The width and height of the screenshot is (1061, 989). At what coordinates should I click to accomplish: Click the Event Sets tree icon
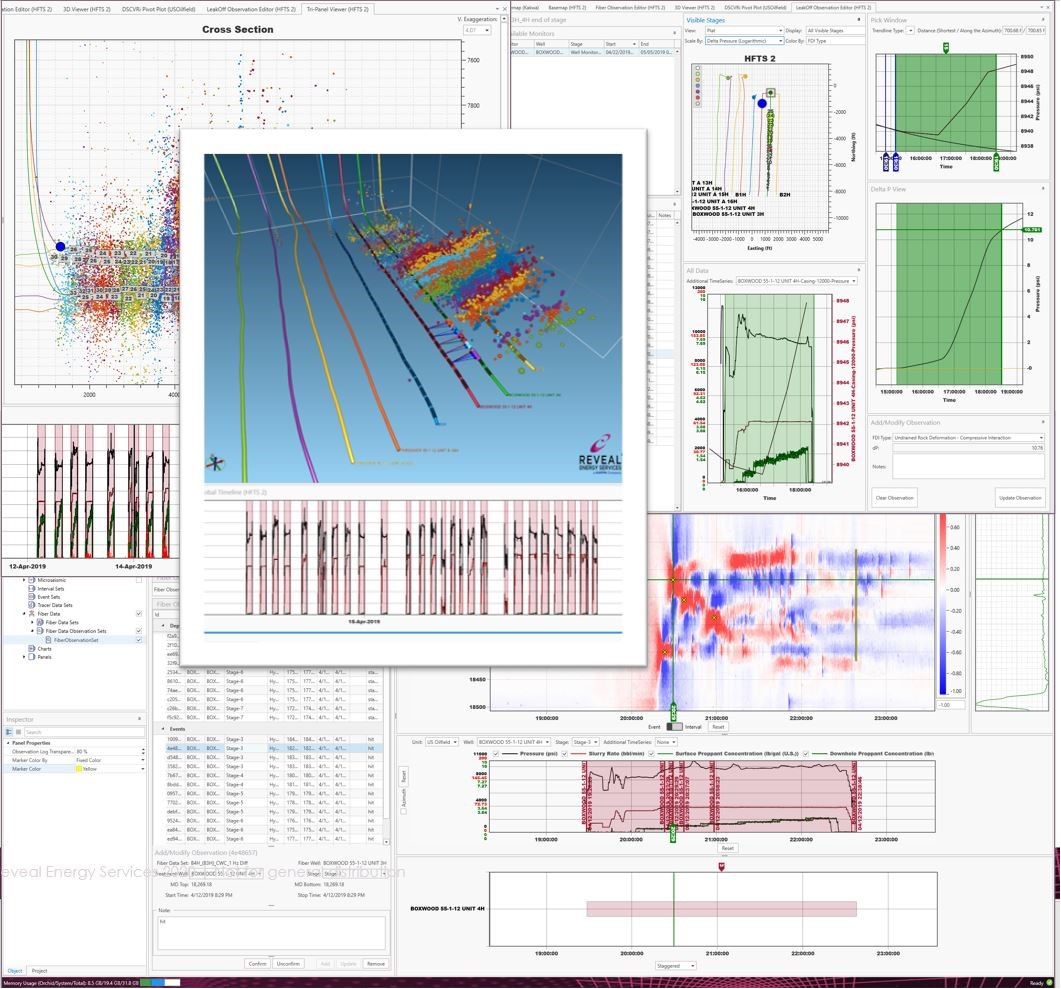(x=32, y=597)
